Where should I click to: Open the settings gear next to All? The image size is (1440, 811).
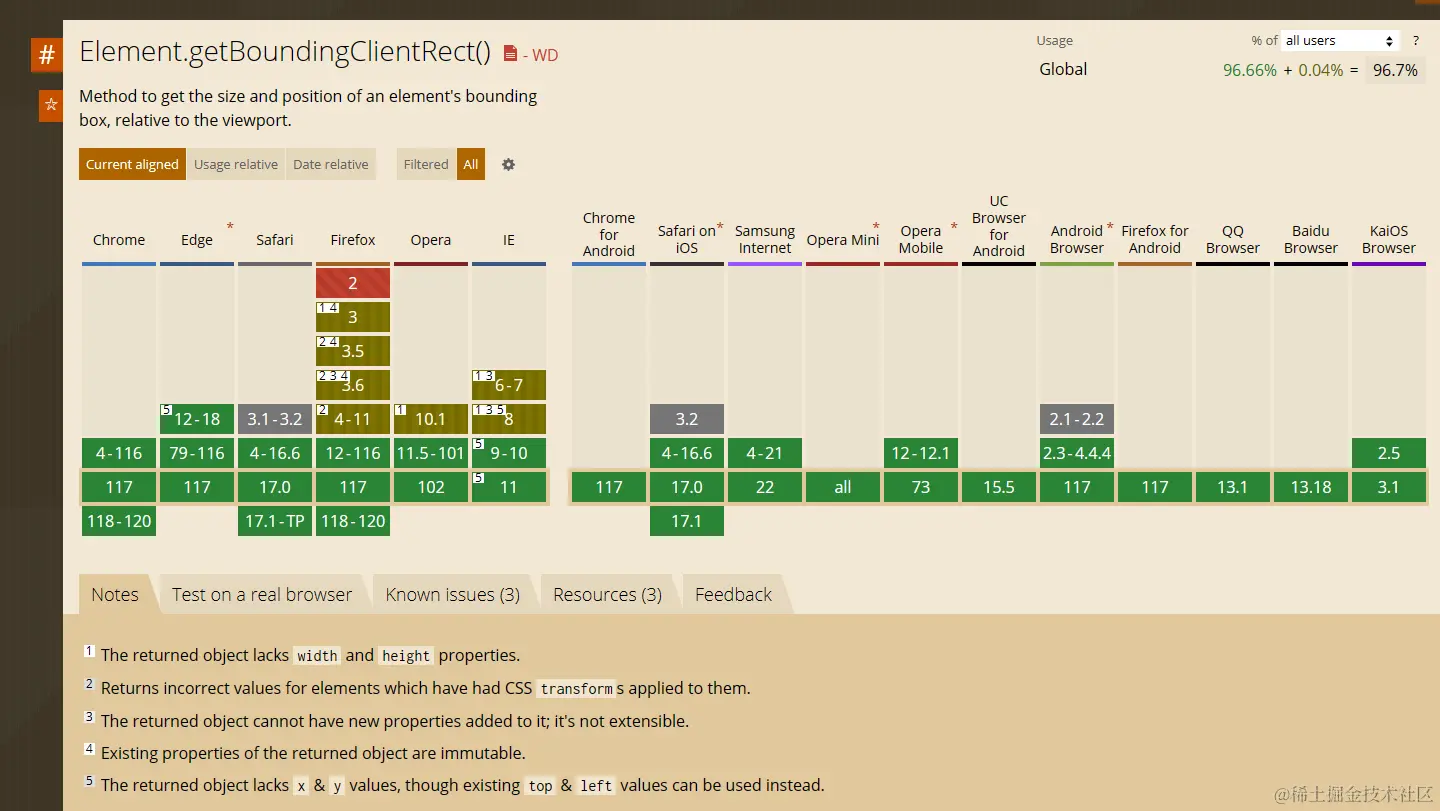point(508,165)
